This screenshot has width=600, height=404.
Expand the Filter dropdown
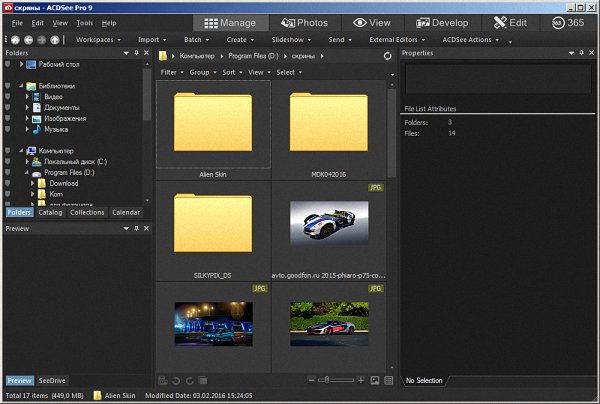coord(170,72)
